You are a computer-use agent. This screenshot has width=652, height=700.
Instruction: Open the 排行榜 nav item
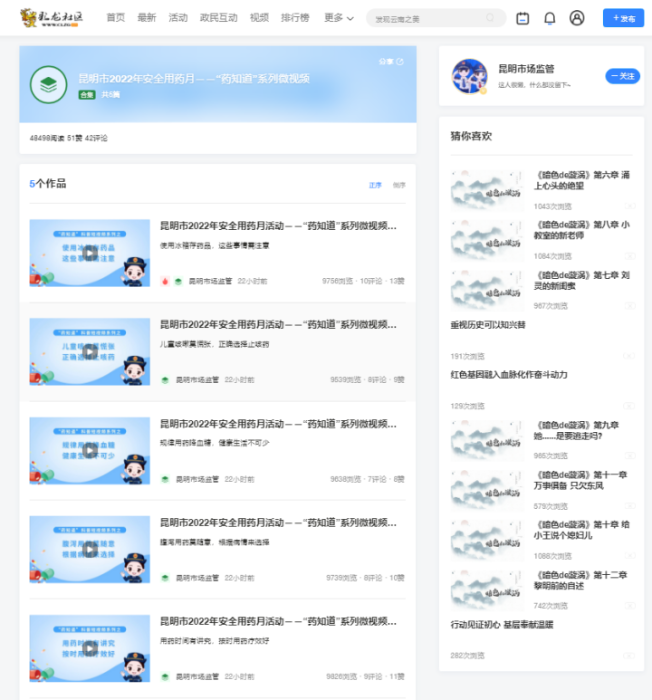(x=295, y=17)
